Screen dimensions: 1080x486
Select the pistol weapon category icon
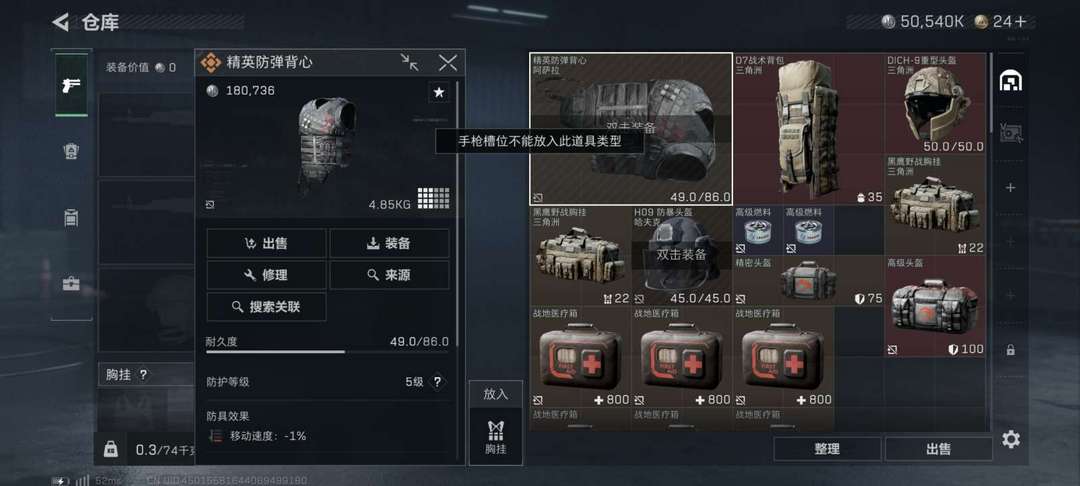coord(71,85)
